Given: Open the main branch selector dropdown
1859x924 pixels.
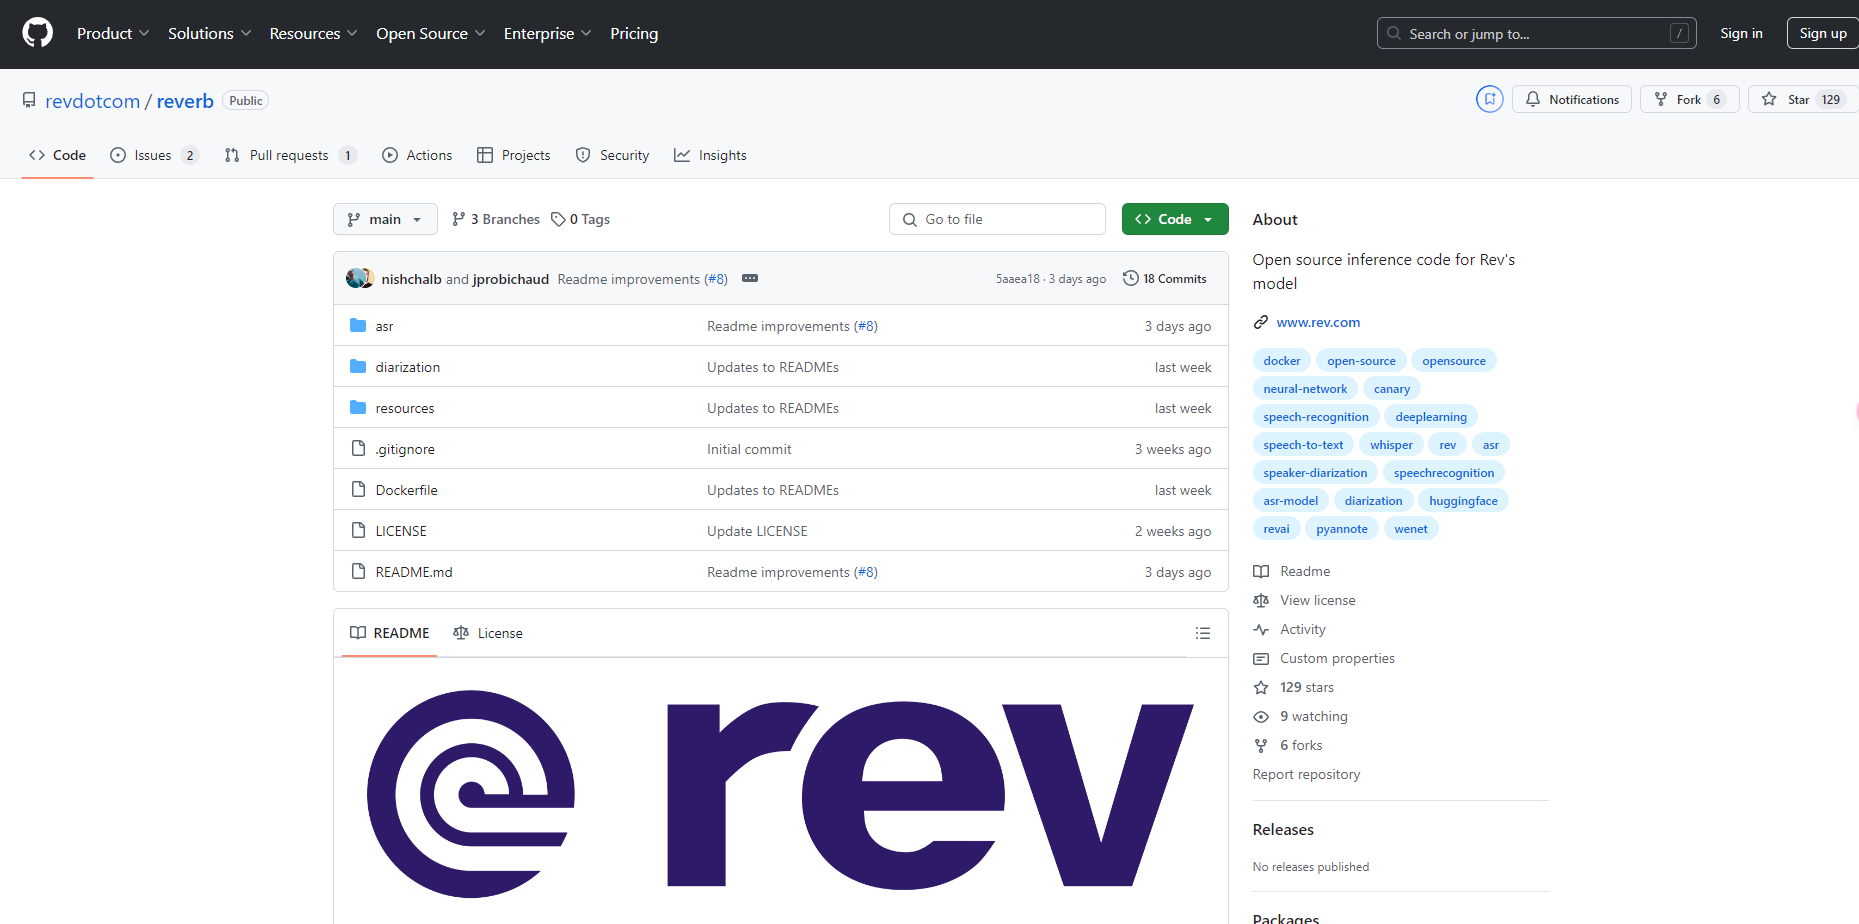Looking at the screenshot, I should pyautogui.click(x=385, y=219).
